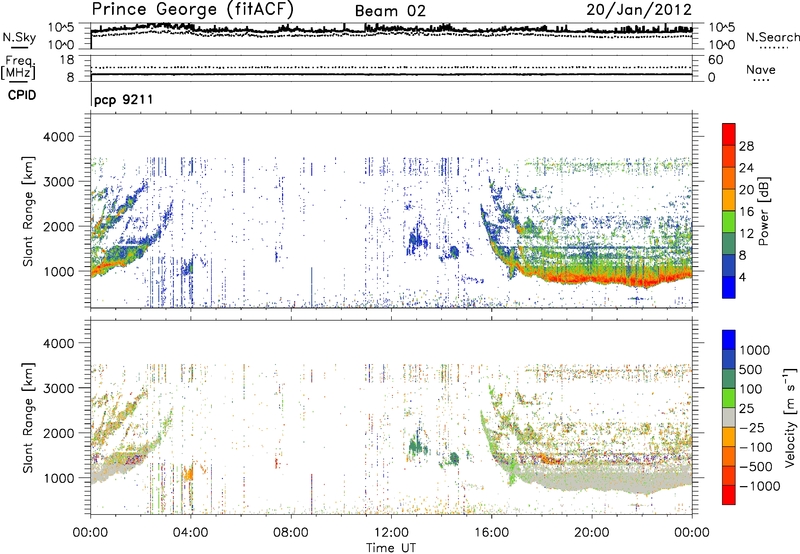Click the '4' power colorbar tick value
Viewport: 800px width, 554px height.
click(x=742, y=277)
